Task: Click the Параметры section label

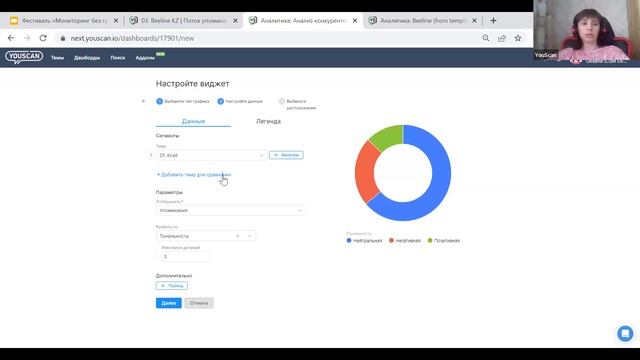Action: 169,192
